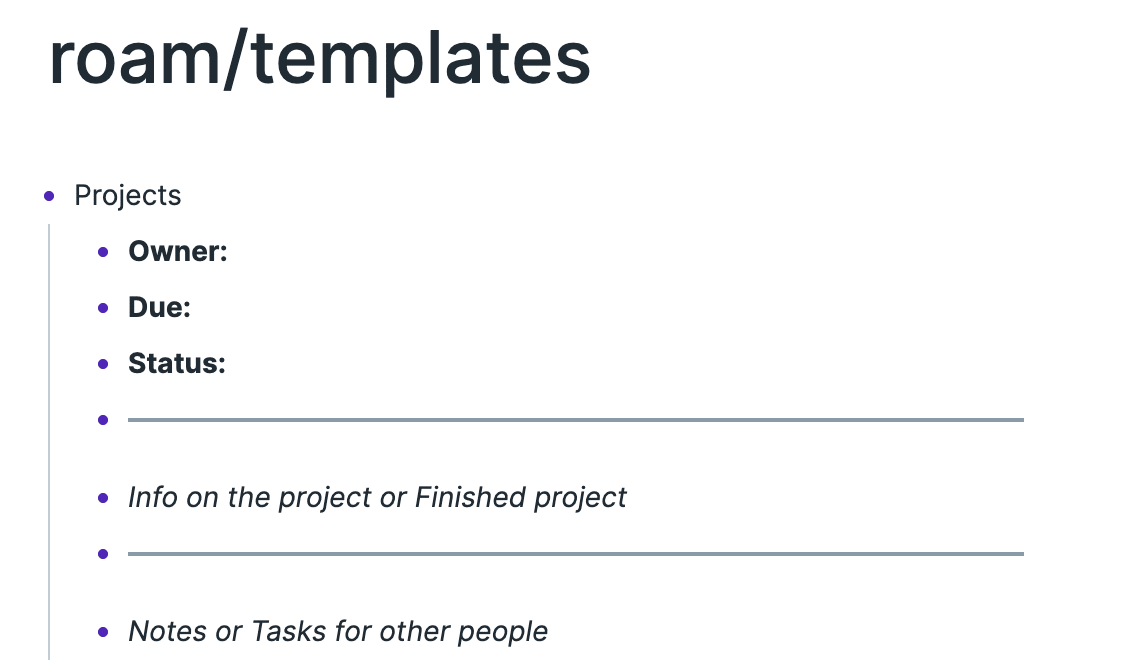Screen dimensions: 1146x672
Task: Select bullet of divider above Notes line
Action: [103, 554]
